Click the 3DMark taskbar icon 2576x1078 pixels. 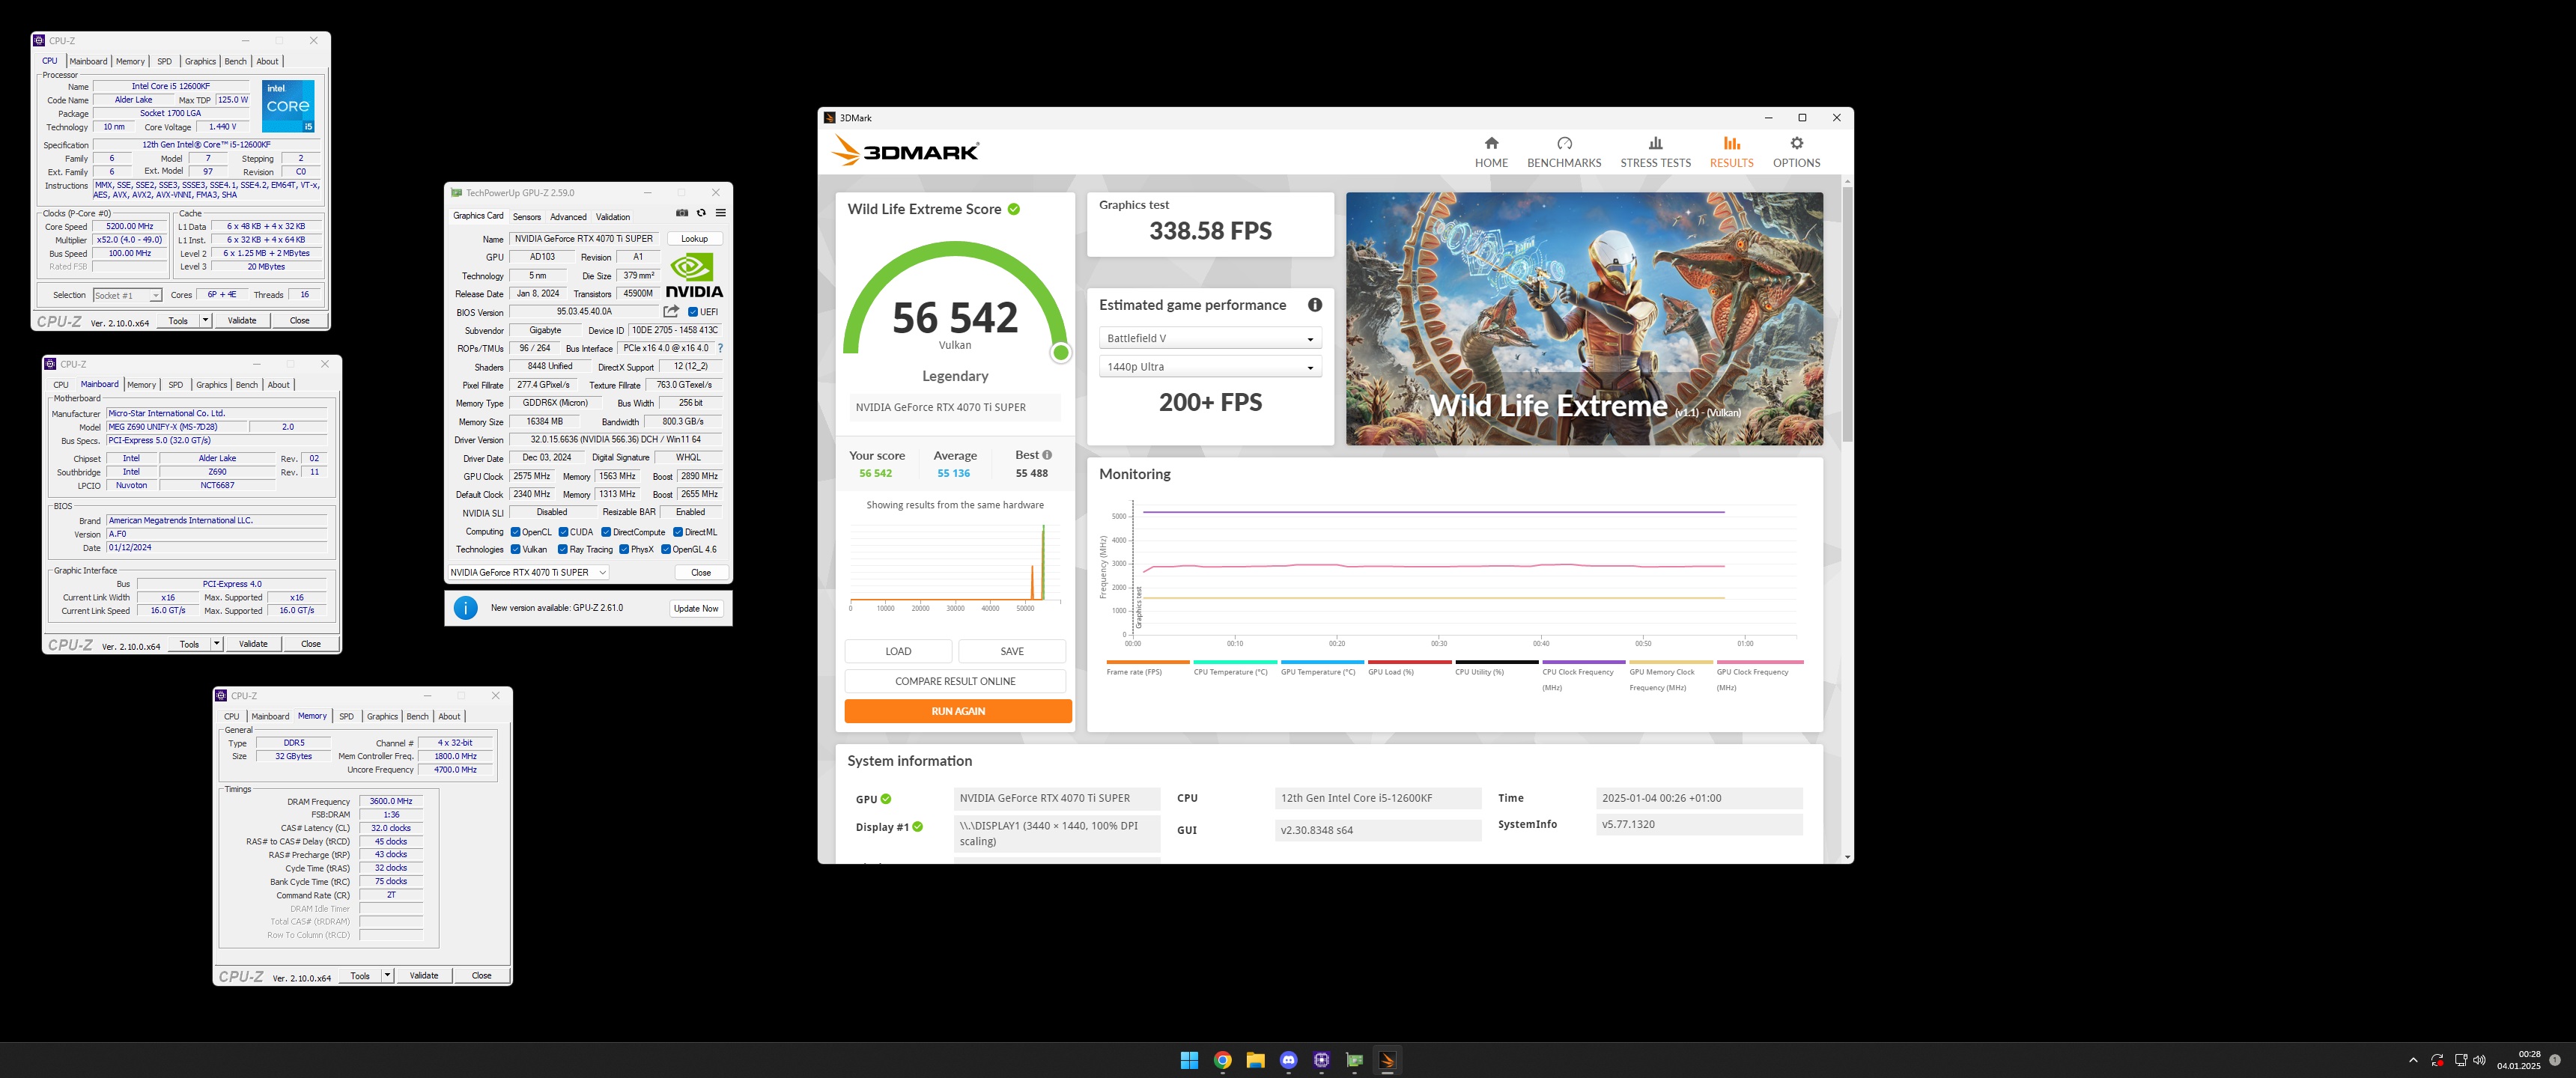1387,1060
